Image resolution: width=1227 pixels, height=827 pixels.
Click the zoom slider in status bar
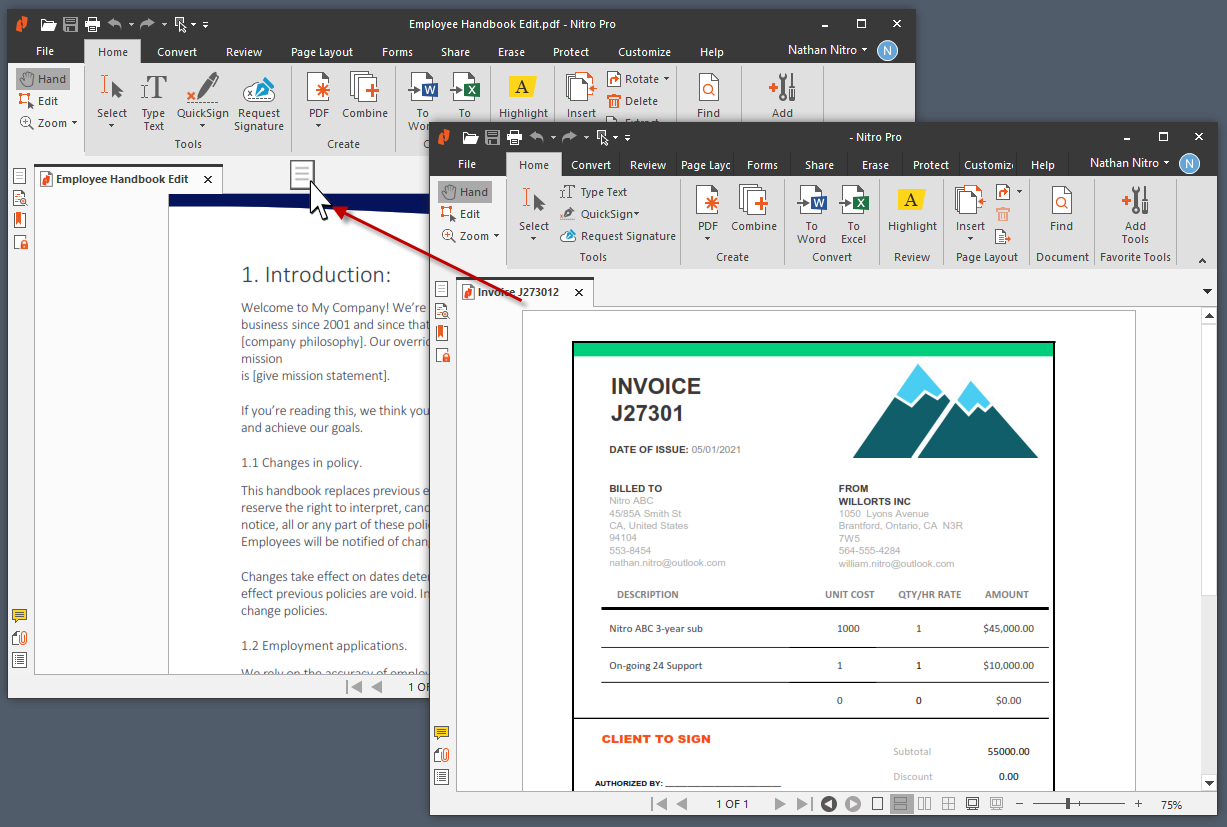(x=1069, y=804)
